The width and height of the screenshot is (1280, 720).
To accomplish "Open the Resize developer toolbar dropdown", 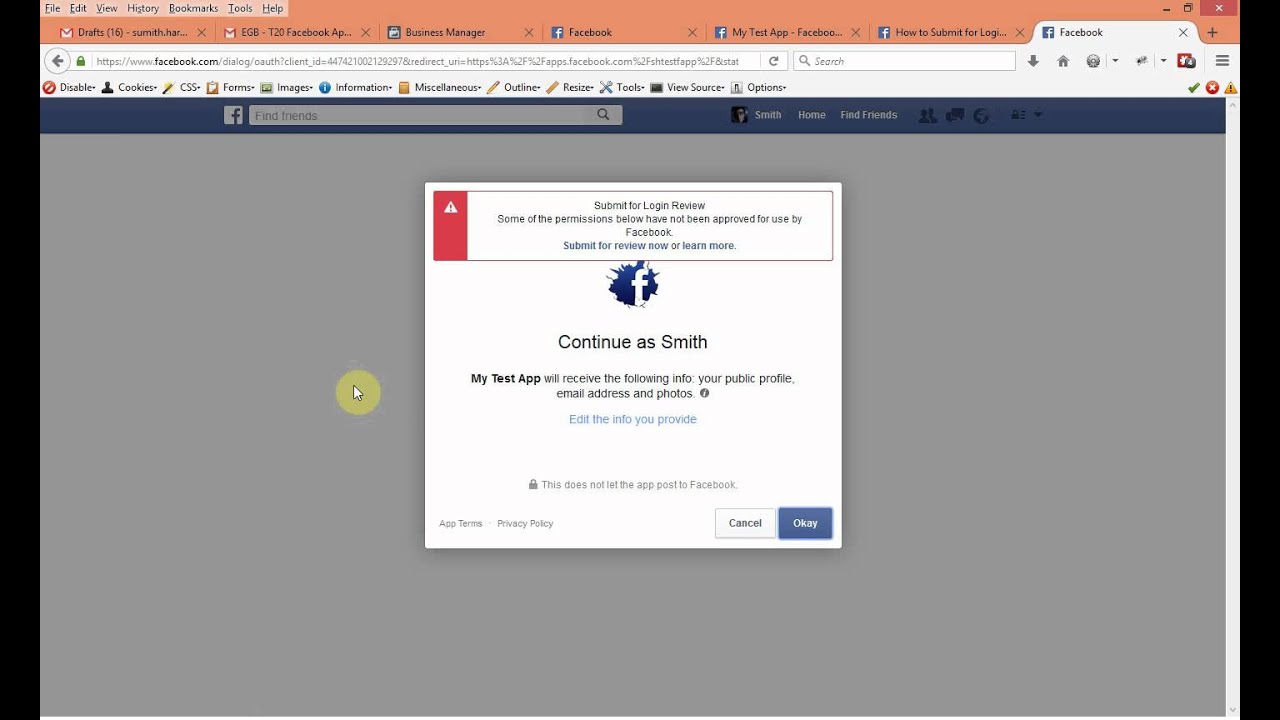I will pyautogui.click(x=570, y=87).
